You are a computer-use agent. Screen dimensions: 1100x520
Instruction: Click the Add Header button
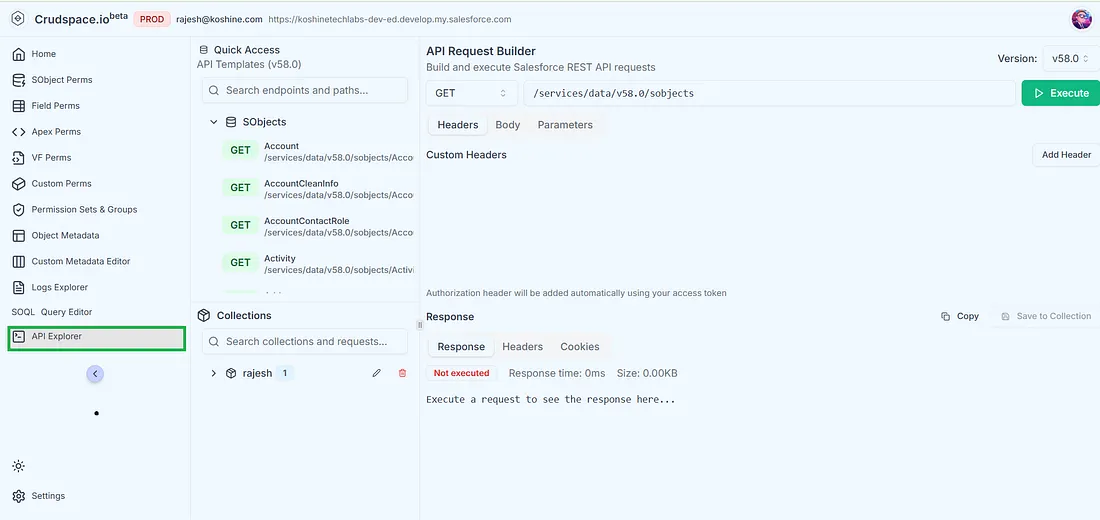1066,155
